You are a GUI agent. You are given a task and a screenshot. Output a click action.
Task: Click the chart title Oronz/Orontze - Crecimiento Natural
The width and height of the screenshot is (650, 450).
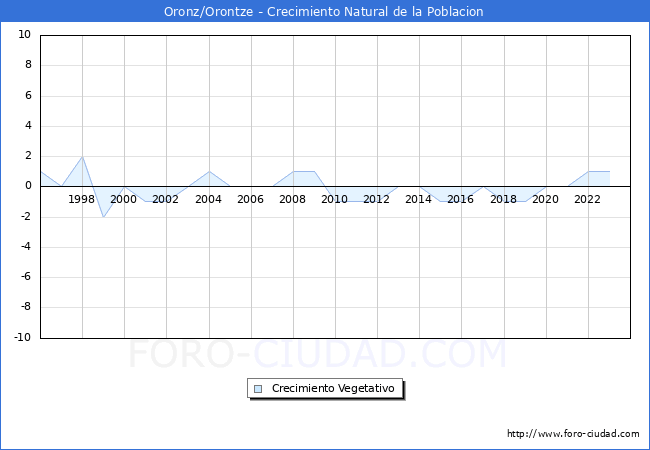click(x=323, y=11)
